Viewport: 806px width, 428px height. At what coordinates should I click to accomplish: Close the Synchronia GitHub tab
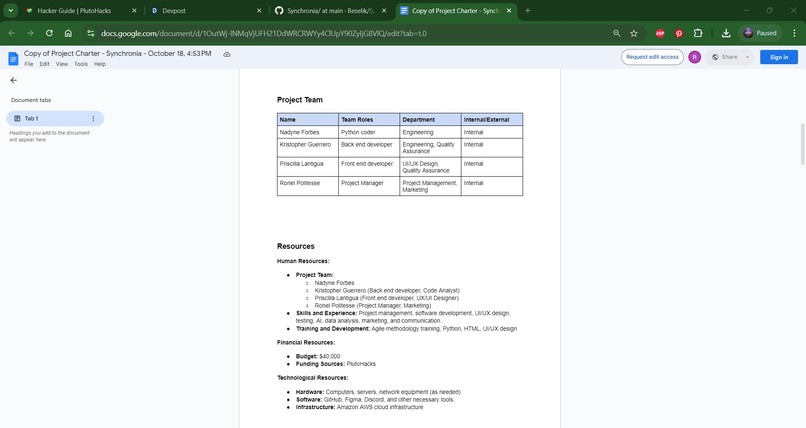pyautogui.click(x=384, y=10)
